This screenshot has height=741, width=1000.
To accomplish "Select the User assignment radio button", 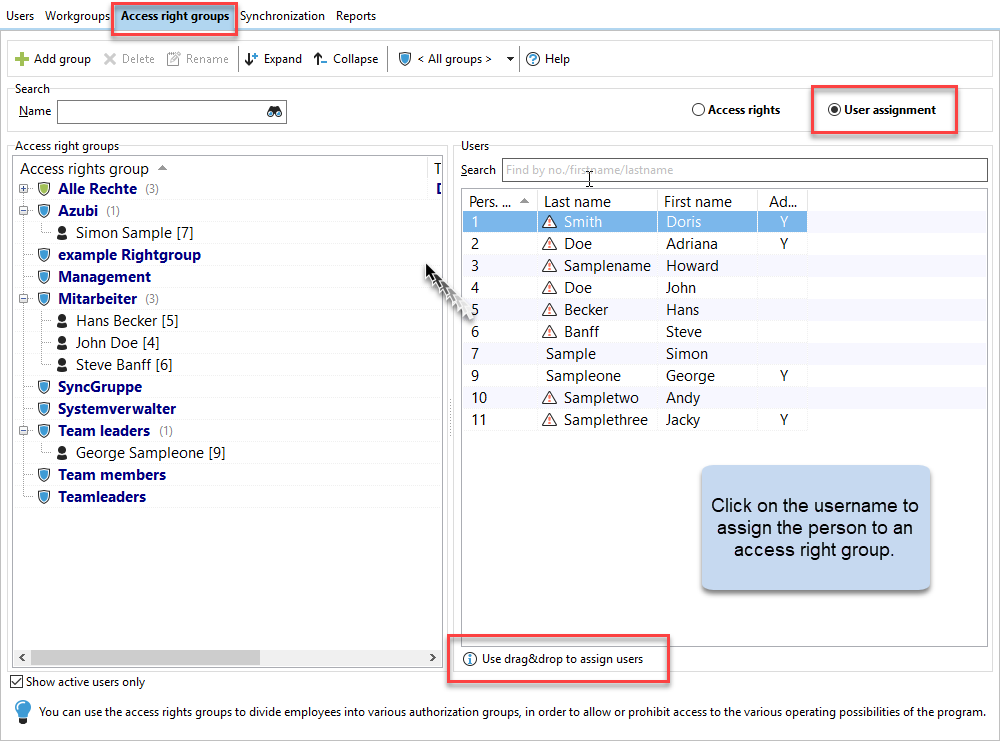I will (x=834, y=110).
